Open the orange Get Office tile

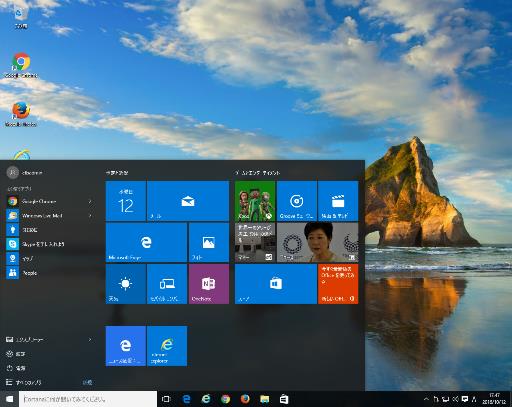338,284
